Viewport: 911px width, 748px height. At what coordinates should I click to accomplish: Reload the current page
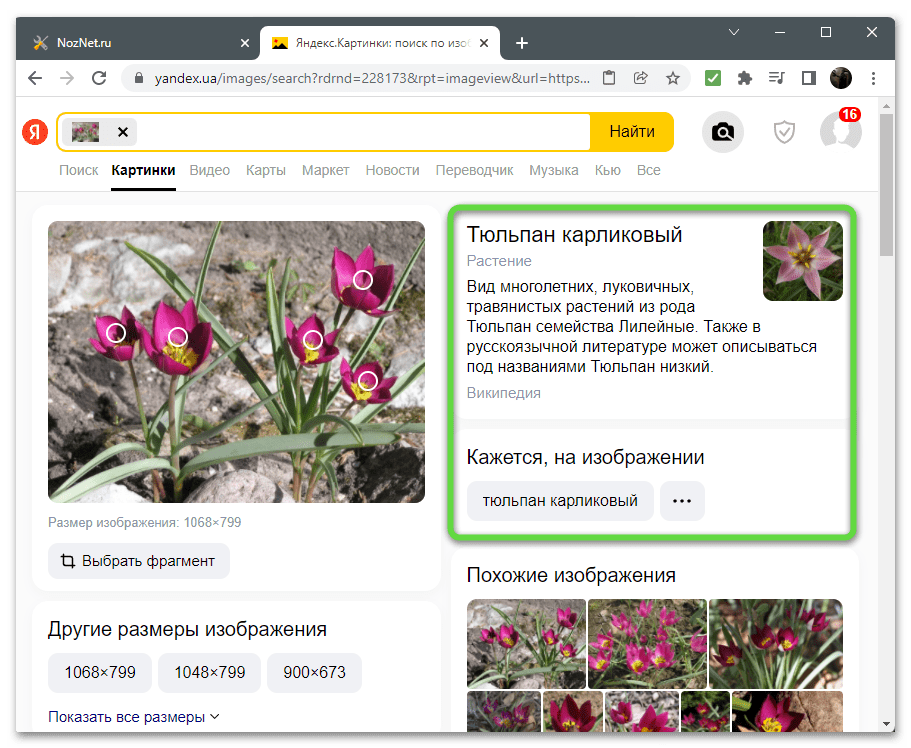point(99,78)
